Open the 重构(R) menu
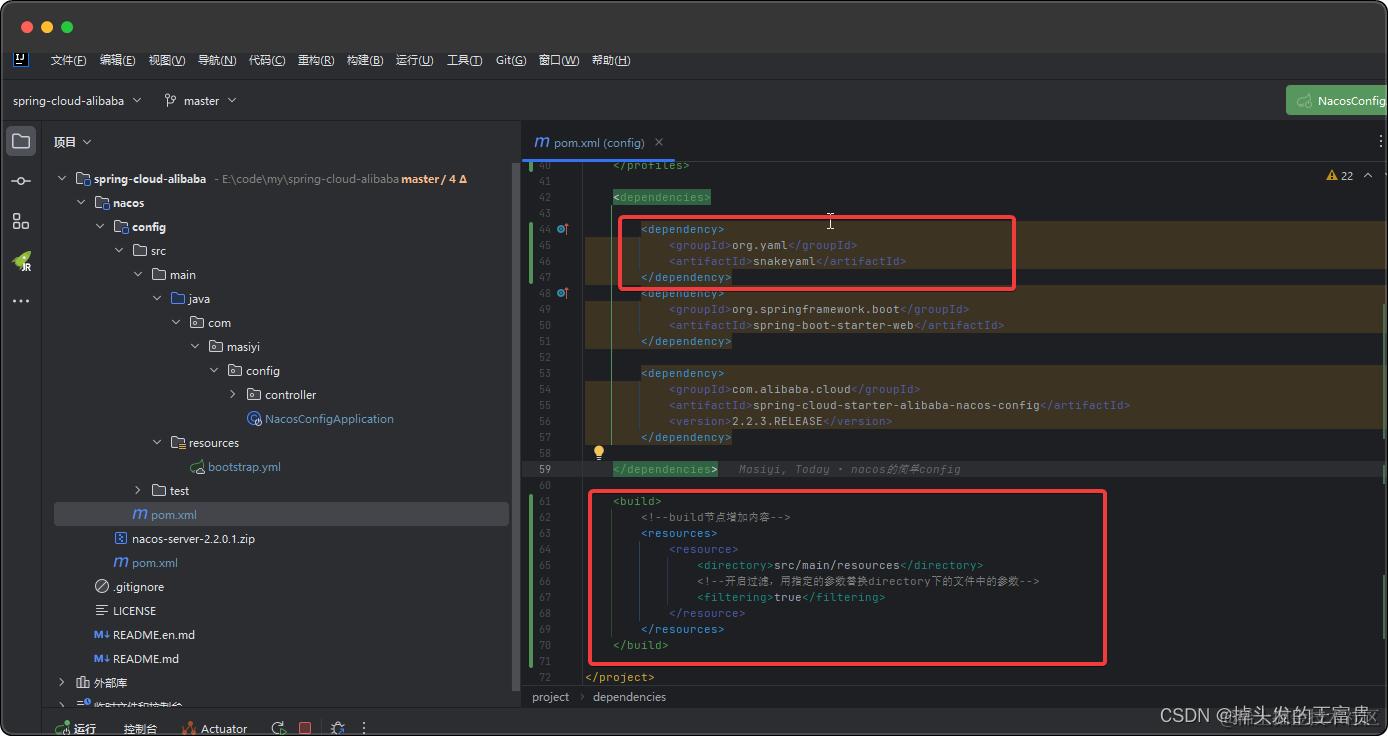The height and width of the screenshot is (736, 1388). coord(316,60)
